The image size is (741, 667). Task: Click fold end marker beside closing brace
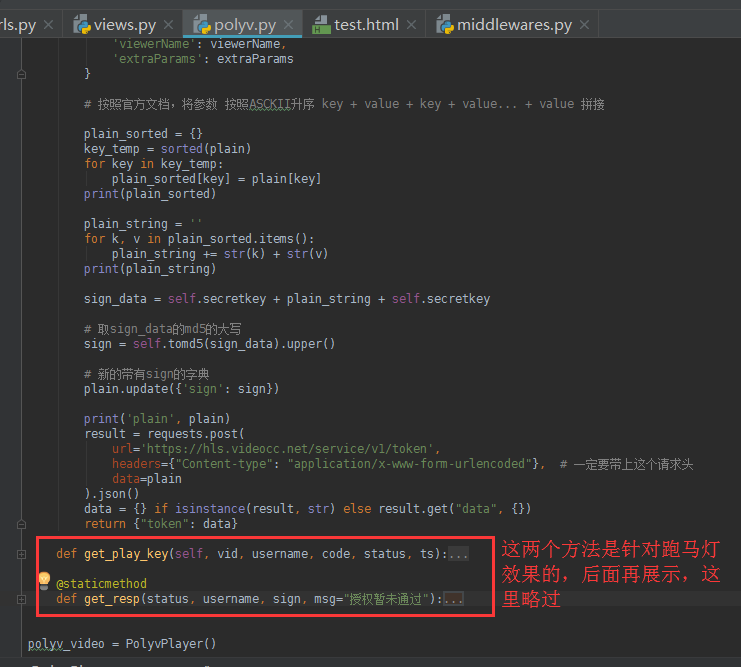21,74
